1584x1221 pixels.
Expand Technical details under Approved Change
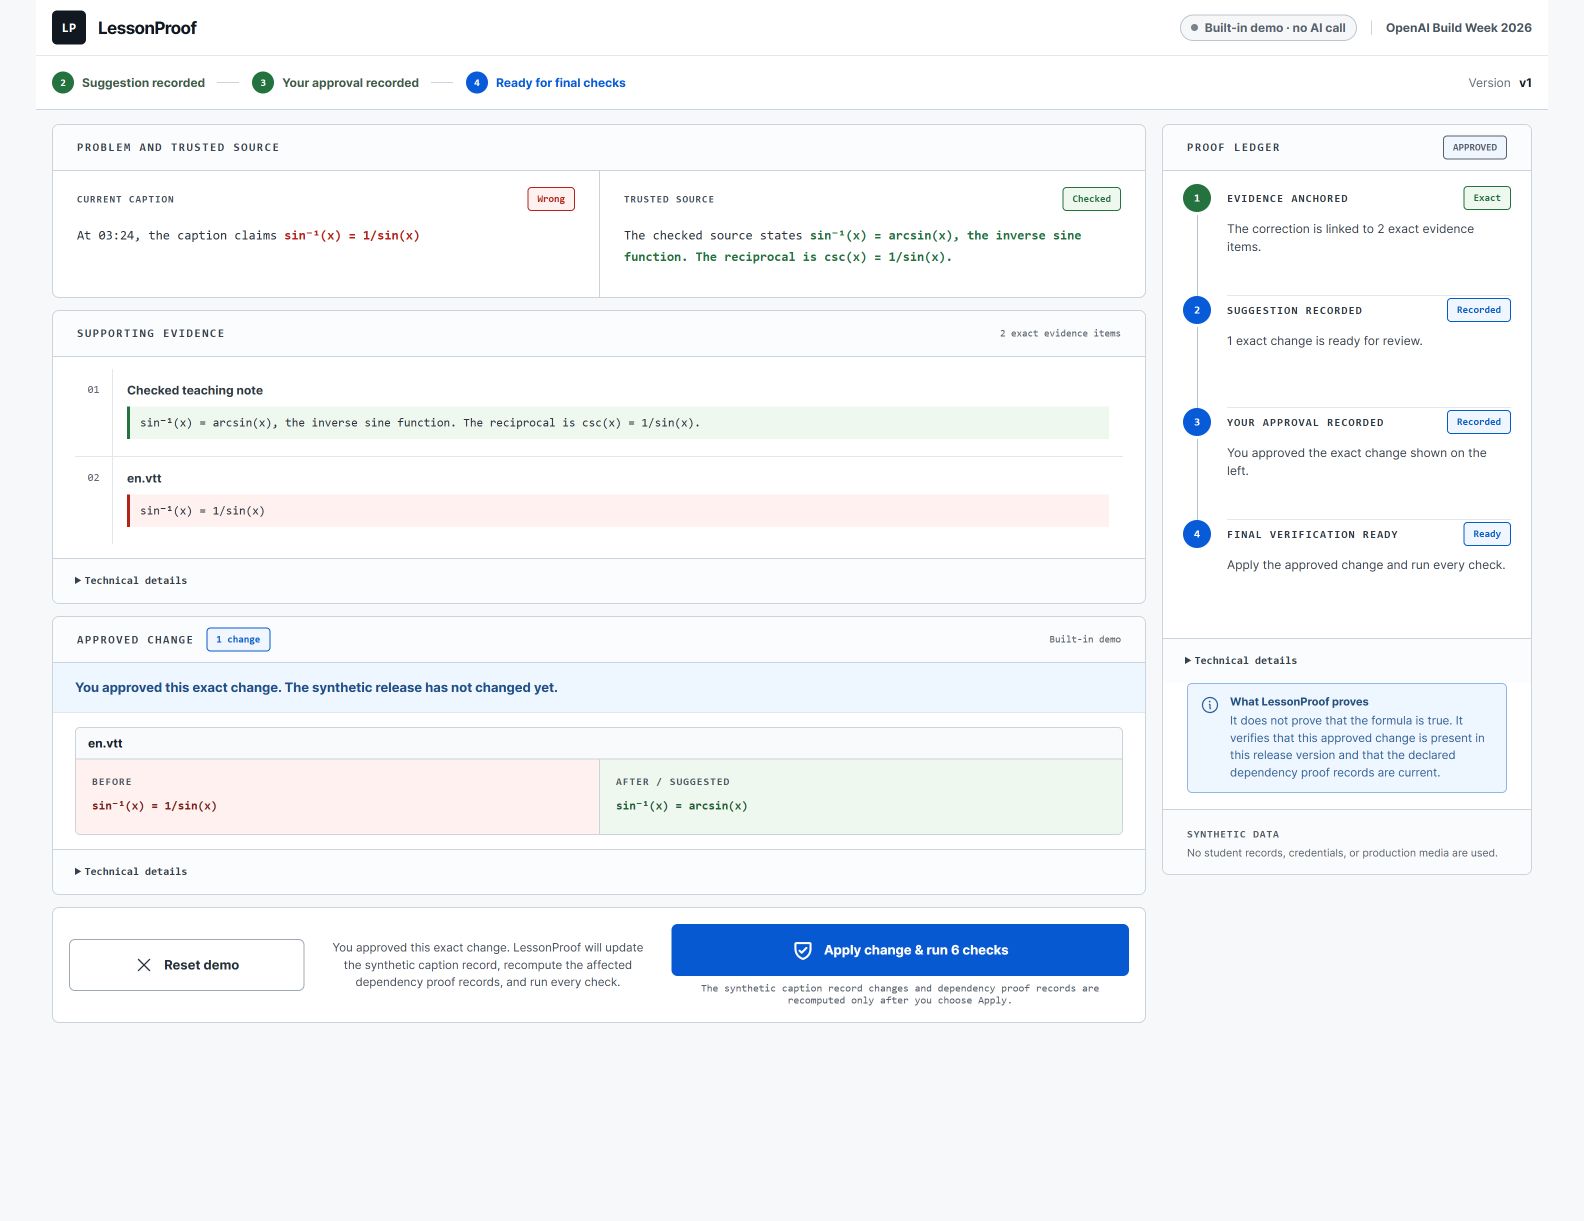click(131, 872)
